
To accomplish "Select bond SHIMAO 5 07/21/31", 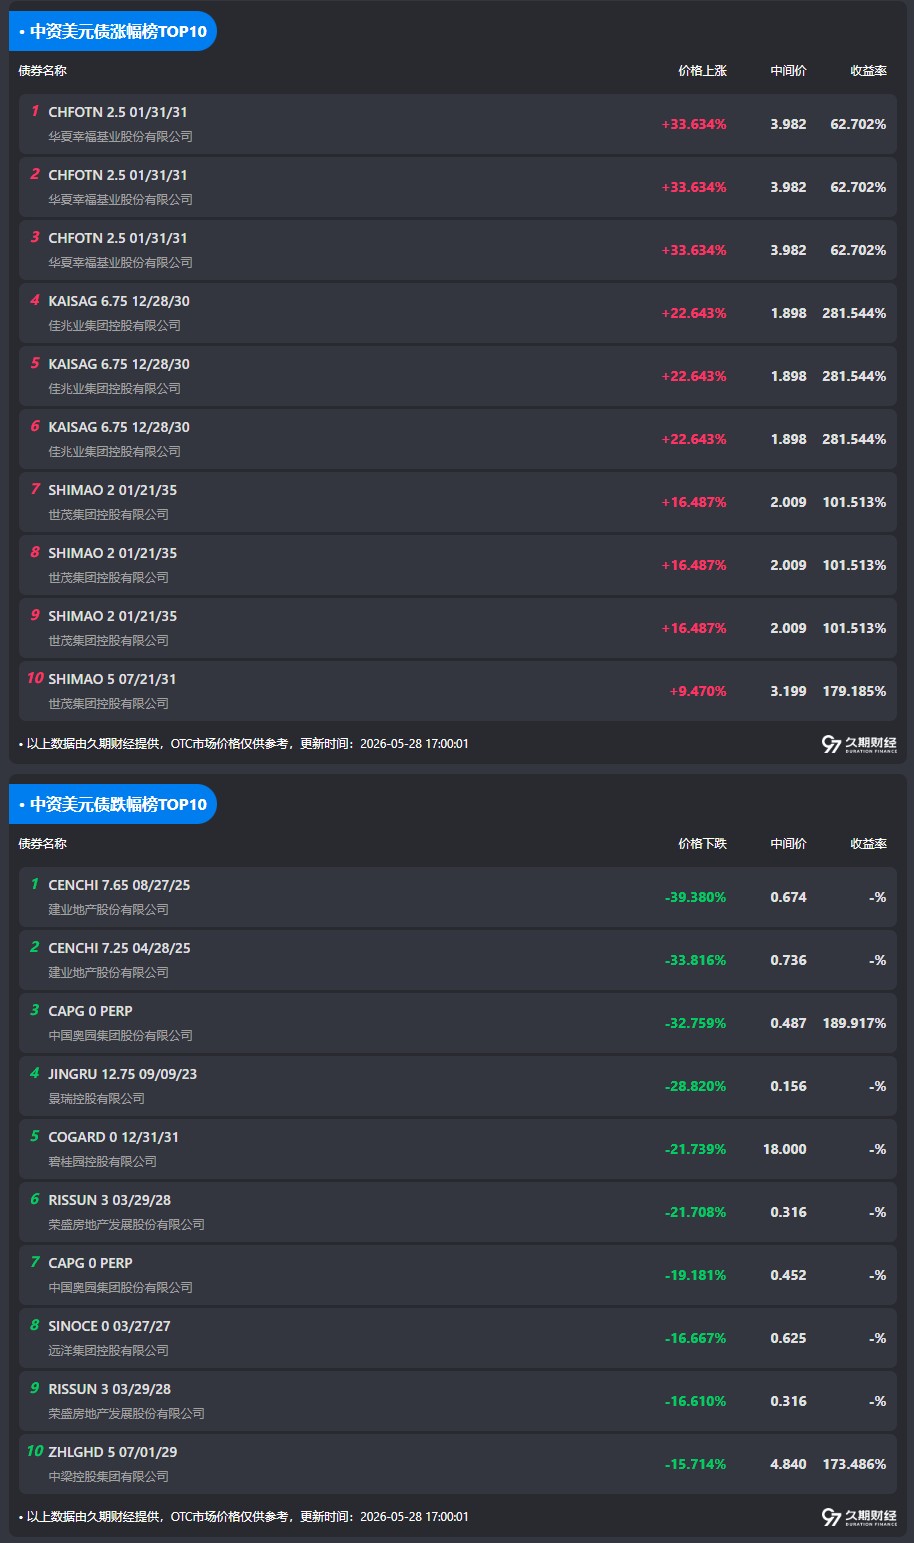I will click(x=112, y=679).
